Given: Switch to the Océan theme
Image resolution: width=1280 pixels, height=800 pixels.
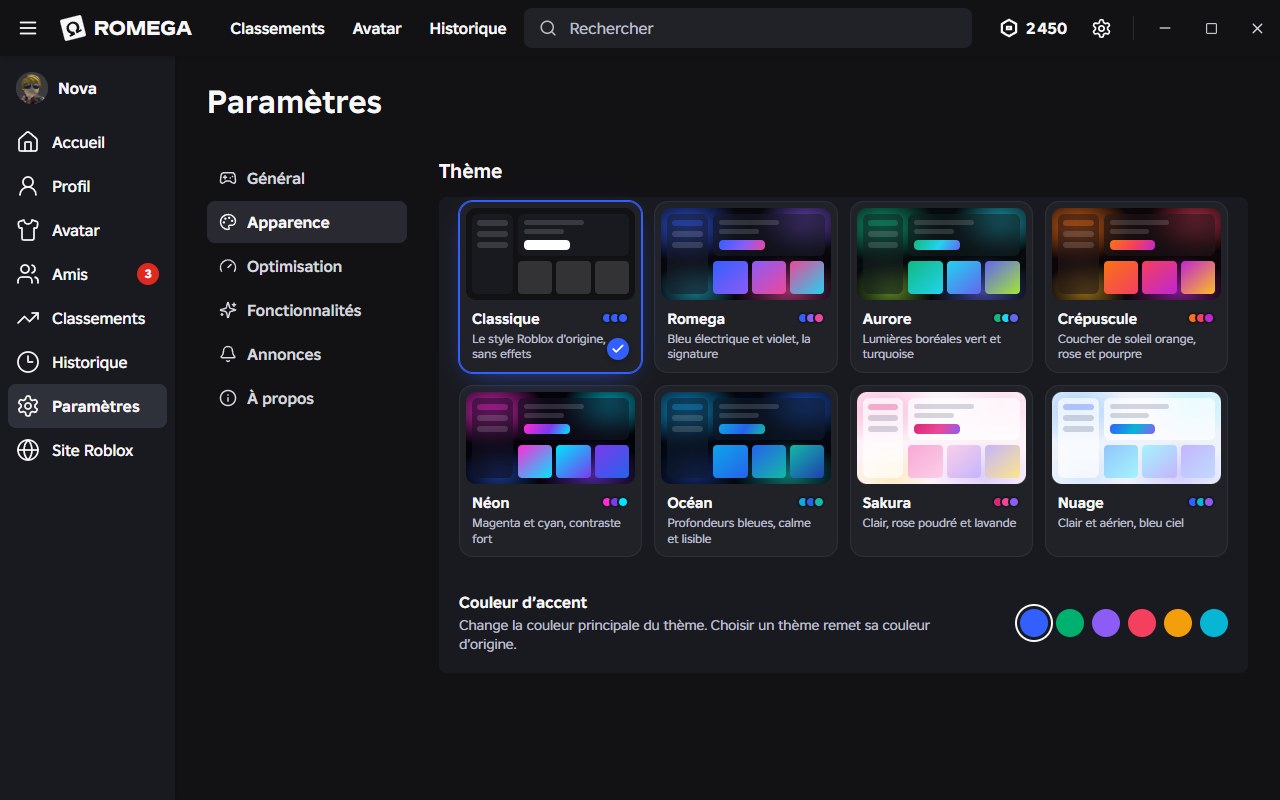Looking at the screenshot, I should tap(746, 471).
